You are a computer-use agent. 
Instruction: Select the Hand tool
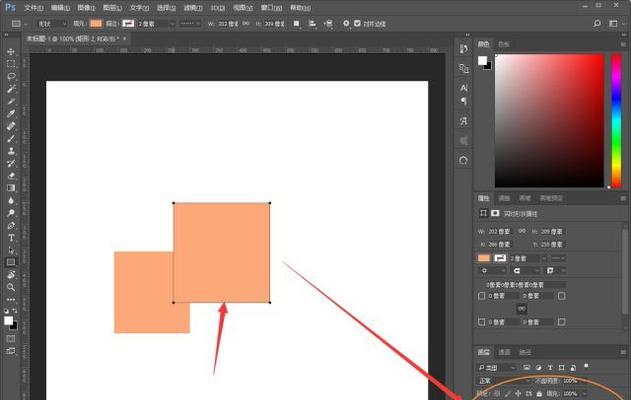(x=11, y=275)
